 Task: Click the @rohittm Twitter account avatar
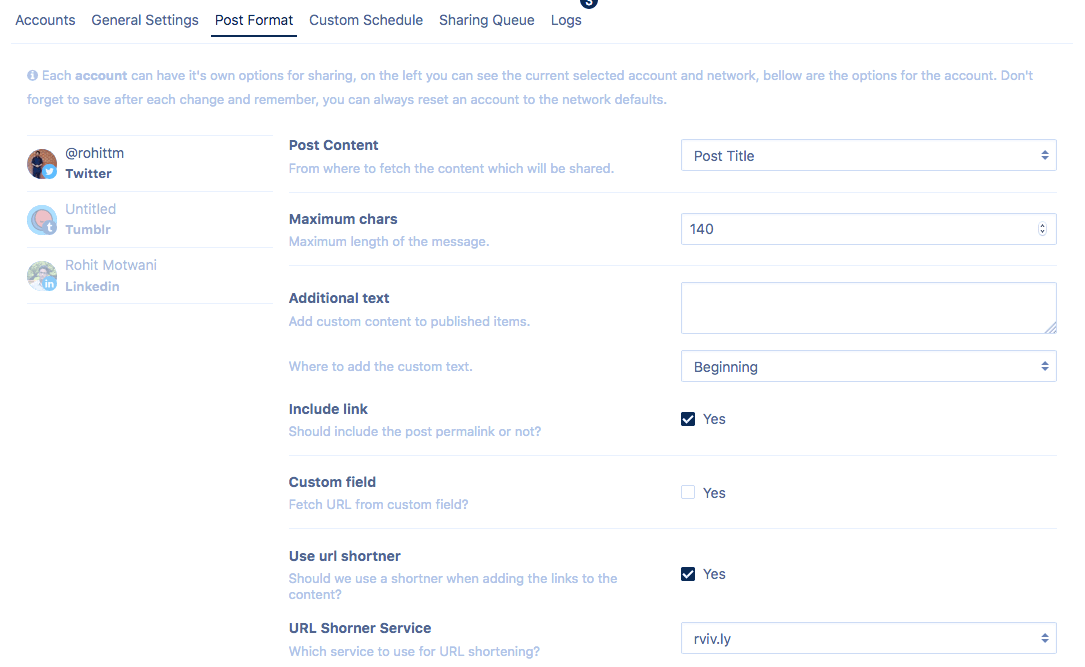pos(42,163)
